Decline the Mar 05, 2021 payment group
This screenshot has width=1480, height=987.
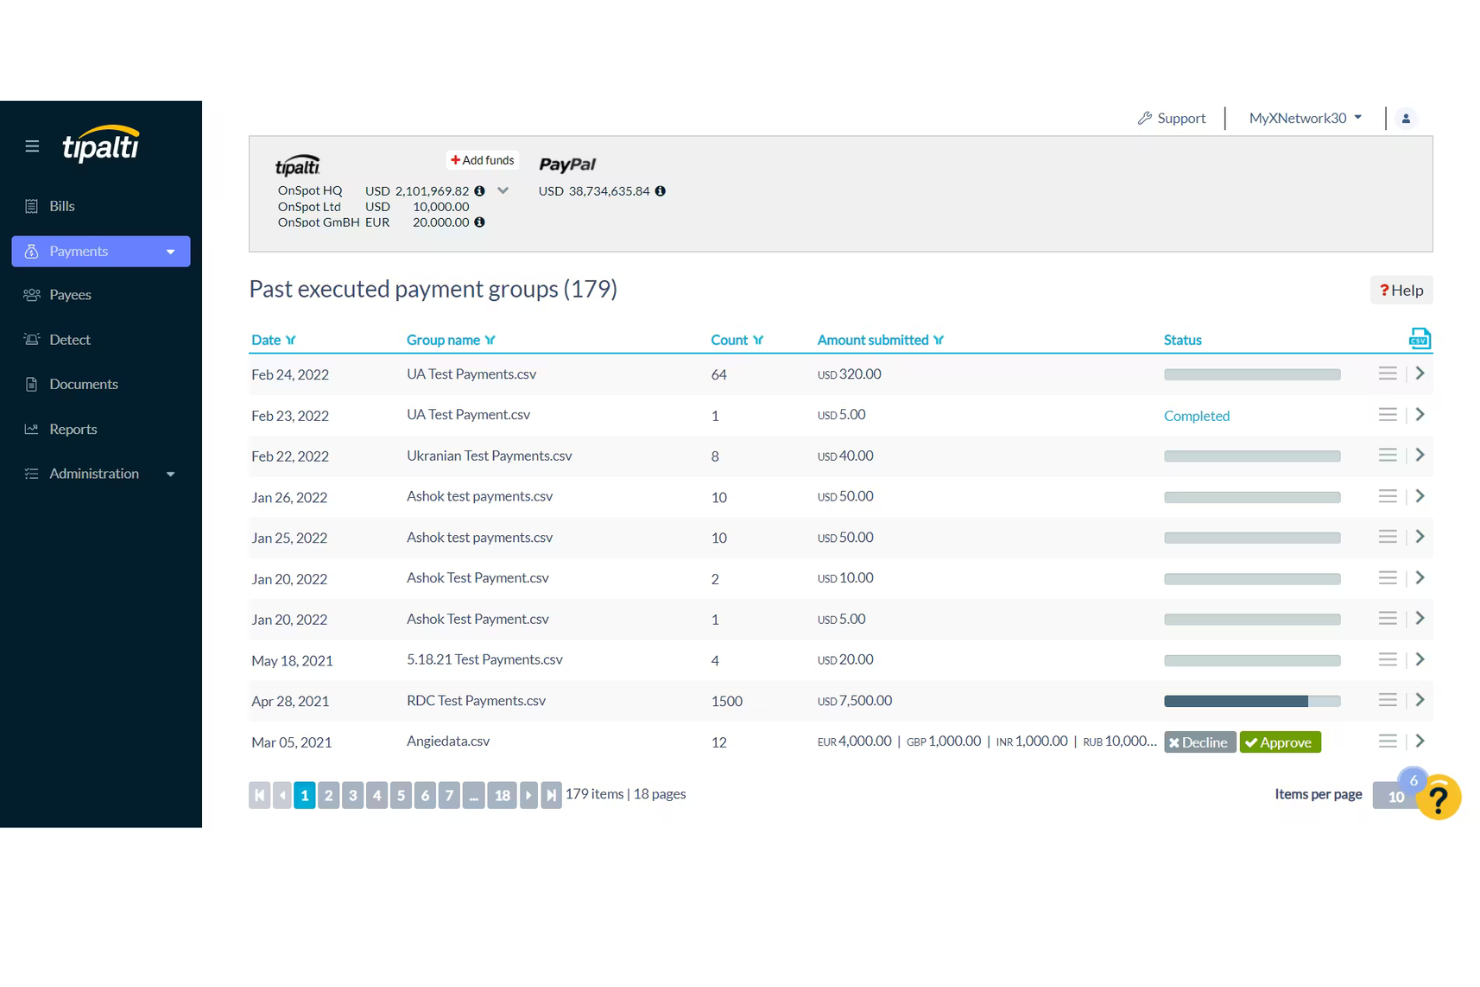click(x=1199, y=742)
